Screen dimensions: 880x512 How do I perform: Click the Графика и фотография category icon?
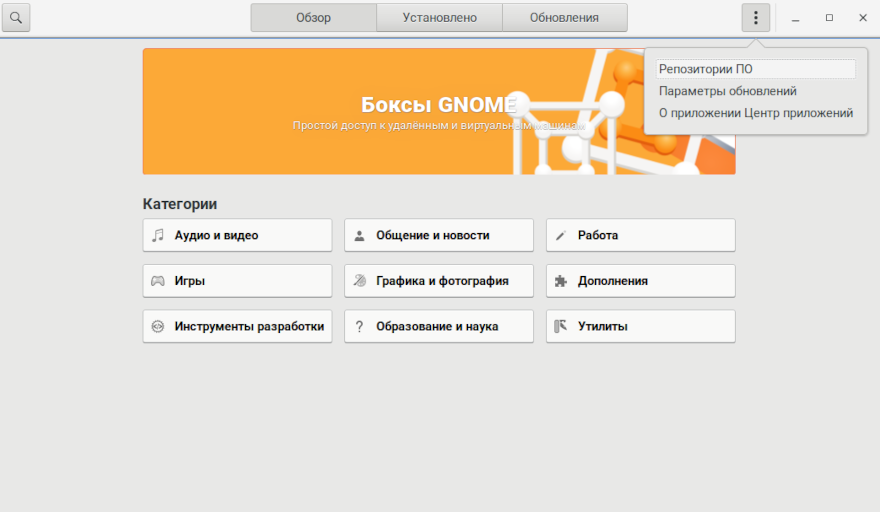[360, 281]
